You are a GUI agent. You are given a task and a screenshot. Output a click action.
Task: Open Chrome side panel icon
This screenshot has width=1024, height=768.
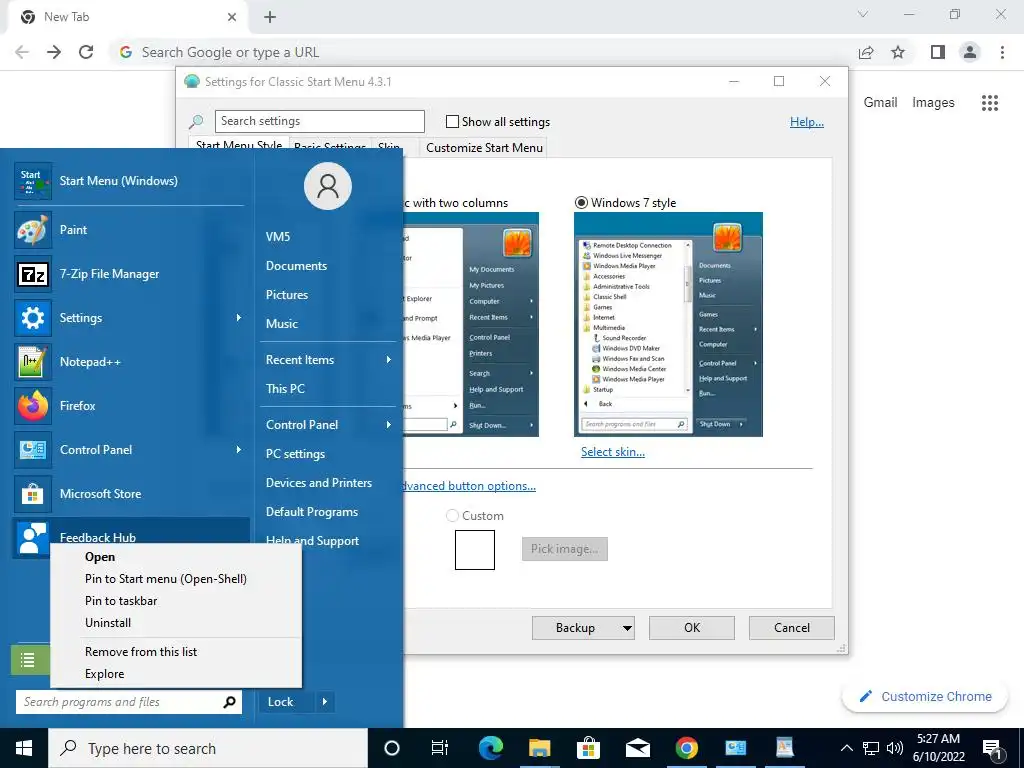tap(938, 52)
